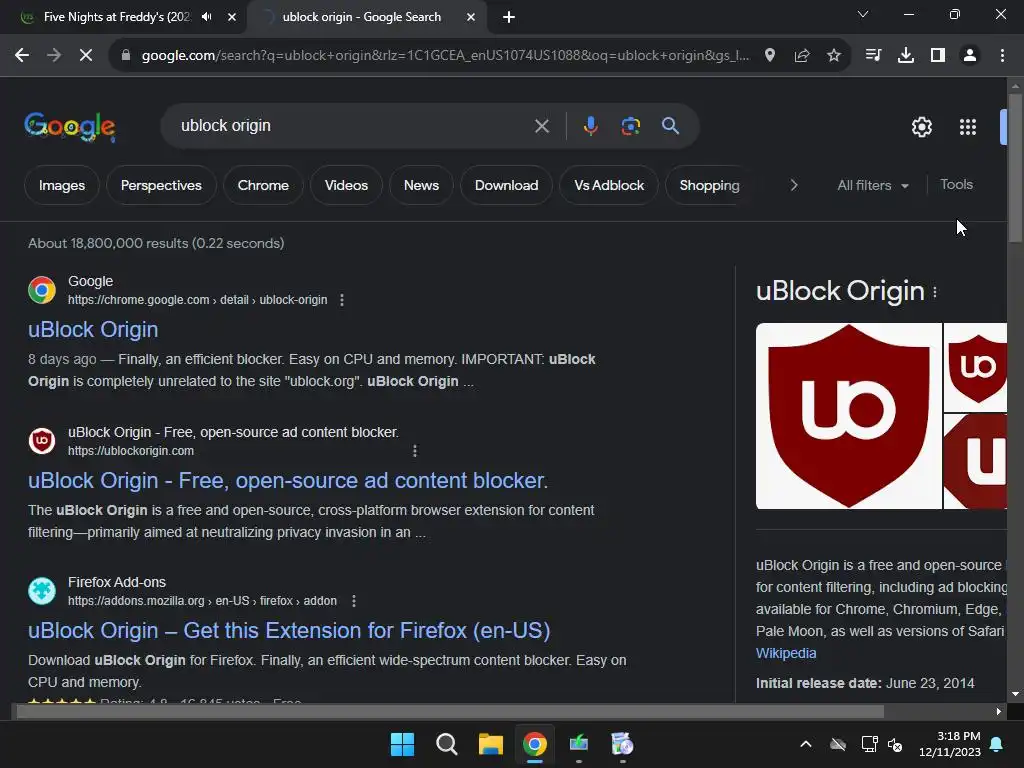Click the forward navigation arrow
This screenshot has height=768, width=1024.
[54, 56]
